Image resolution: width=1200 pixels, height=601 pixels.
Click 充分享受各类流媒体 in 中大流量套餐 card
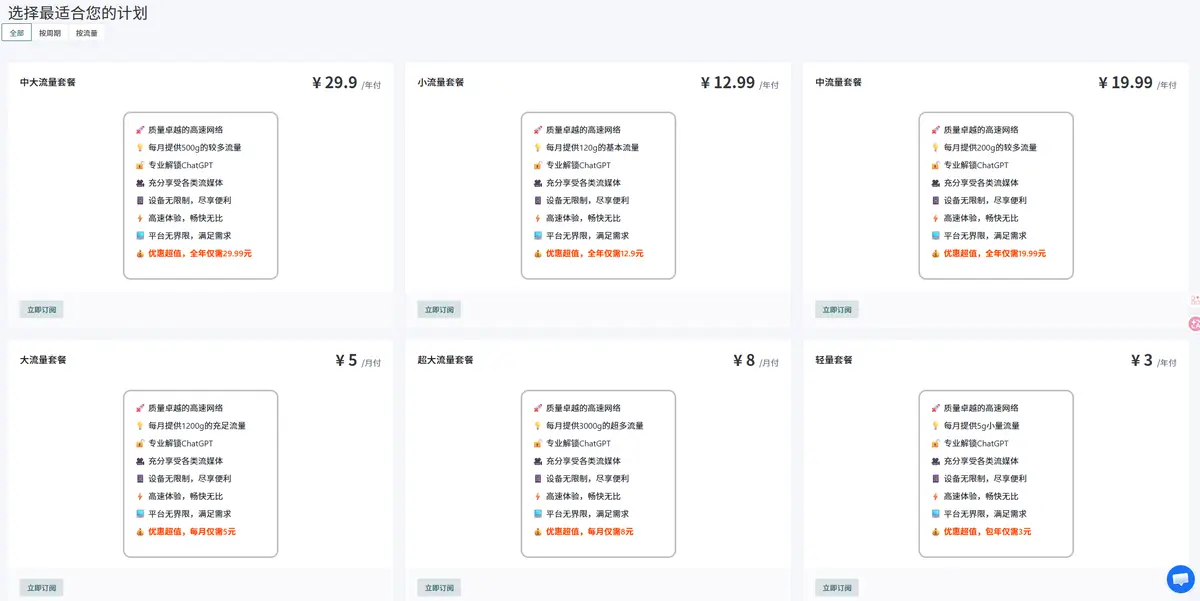click(x=185, y=183)
